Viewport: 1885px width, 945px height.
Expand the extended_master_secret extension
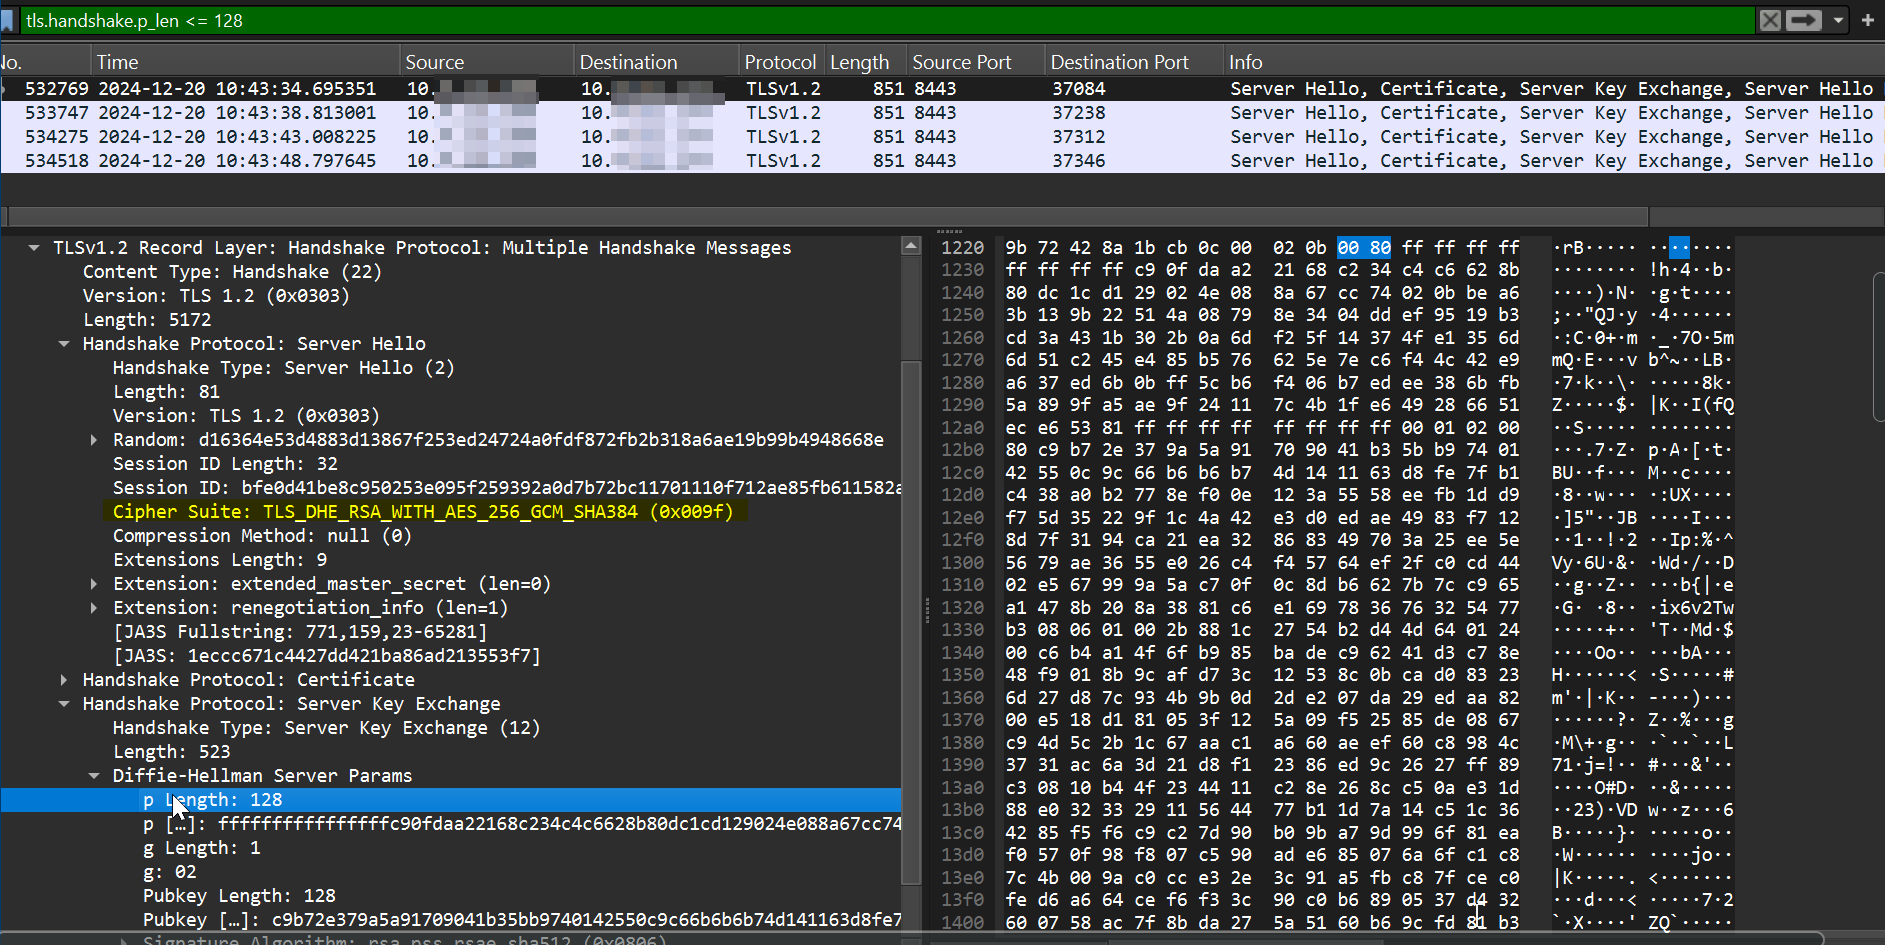pyautogui.click(x=93, y=583)
